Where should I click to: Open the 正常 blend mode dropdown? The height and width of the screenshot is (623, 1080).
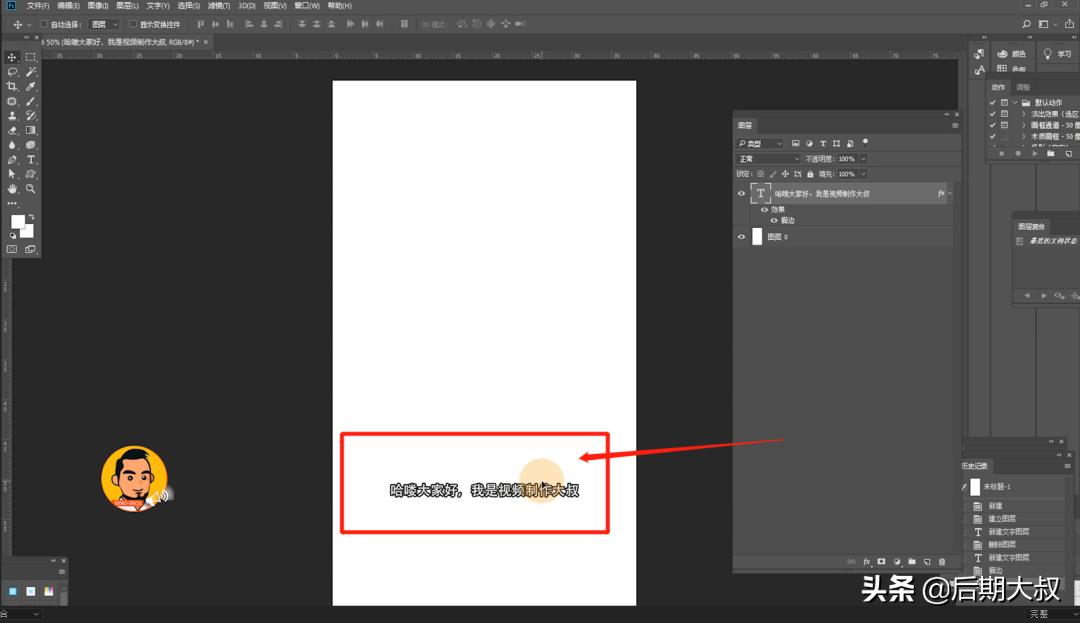tap(768, 159)
